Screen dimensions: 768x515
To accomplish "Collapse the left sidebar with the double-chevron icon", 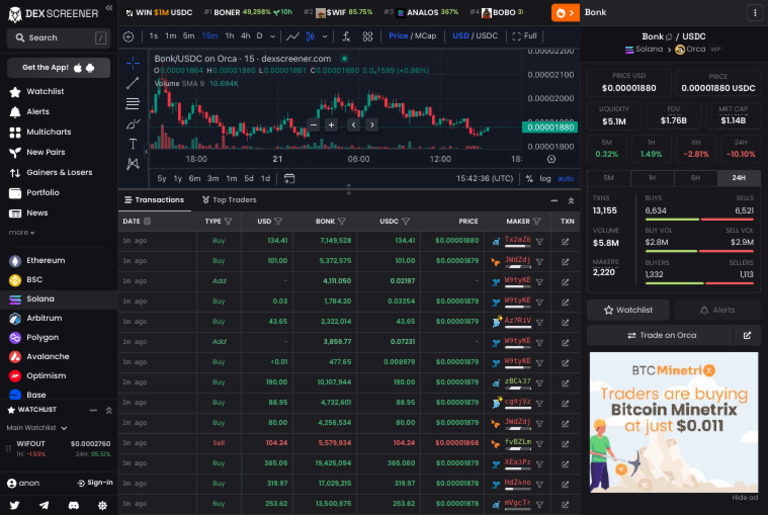I will pos(109,7).
